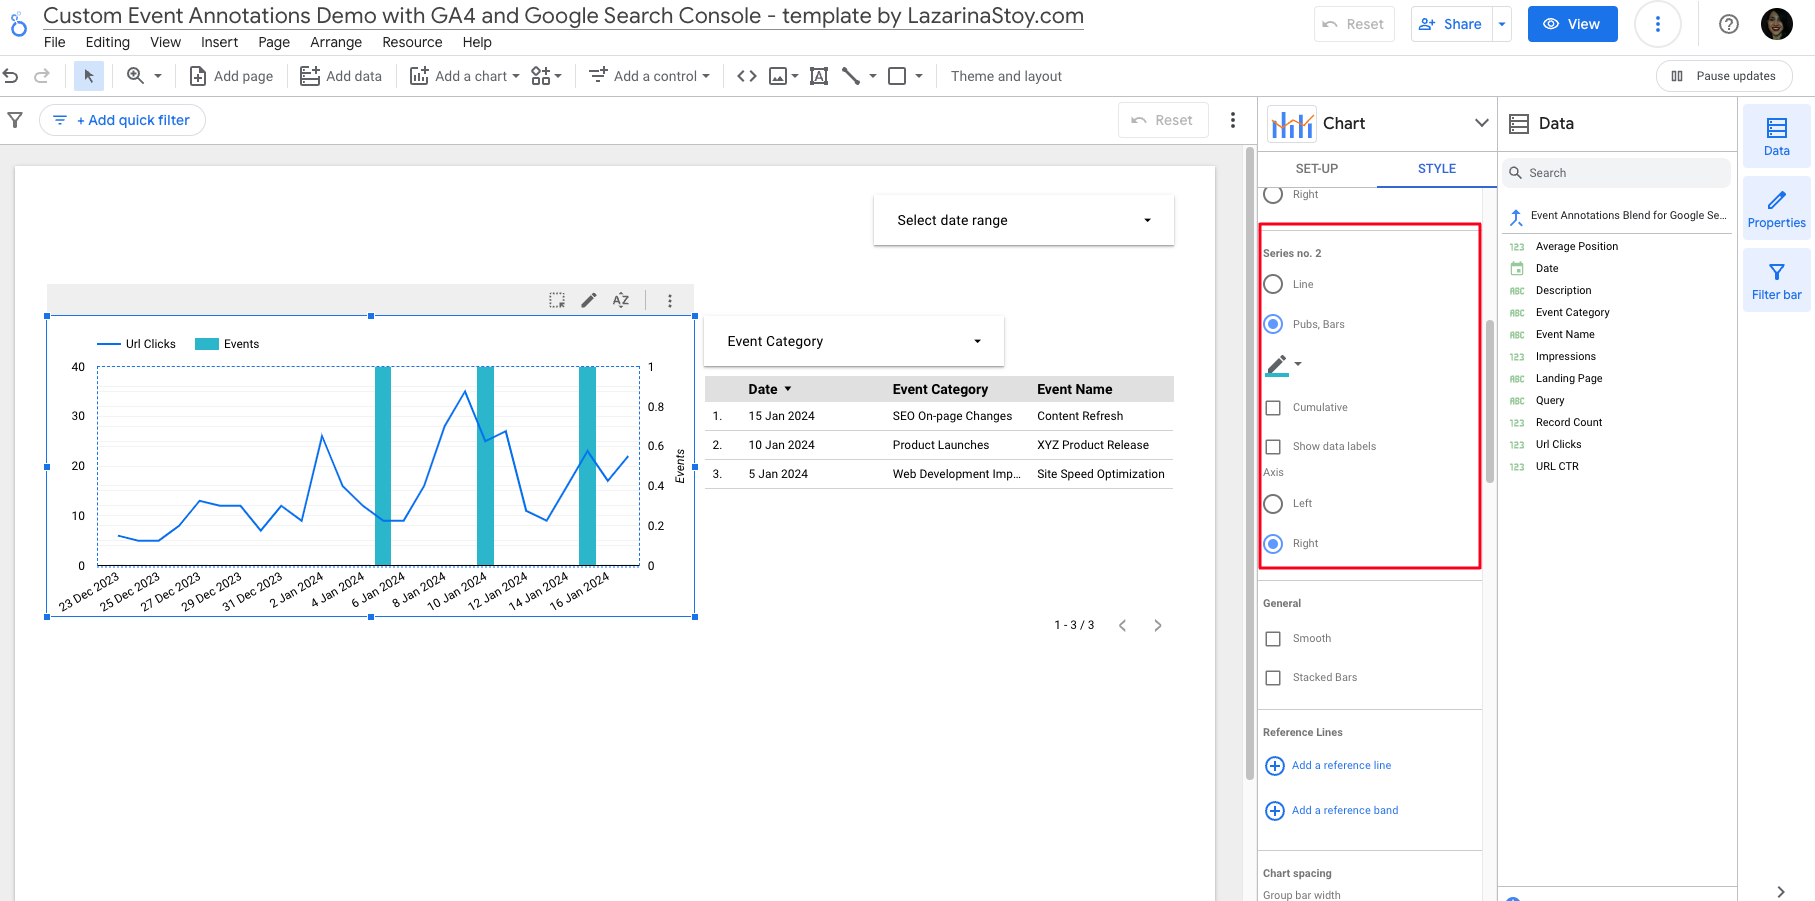Switch to the Properties panel
The width and height of the screenshot is (1815, 901).
tap(1776, 208)
